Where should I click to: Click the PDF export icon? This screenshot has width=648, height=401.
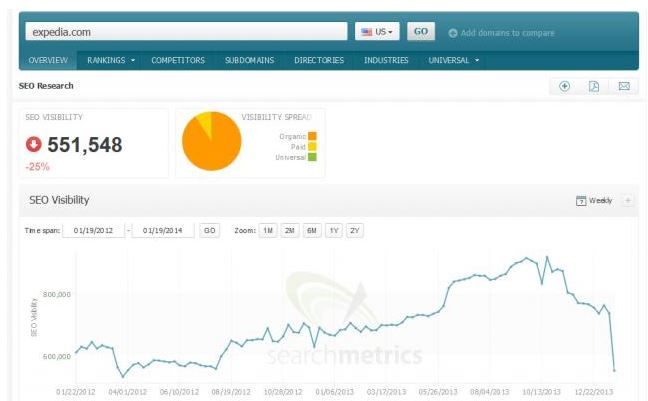click(594, 86)
